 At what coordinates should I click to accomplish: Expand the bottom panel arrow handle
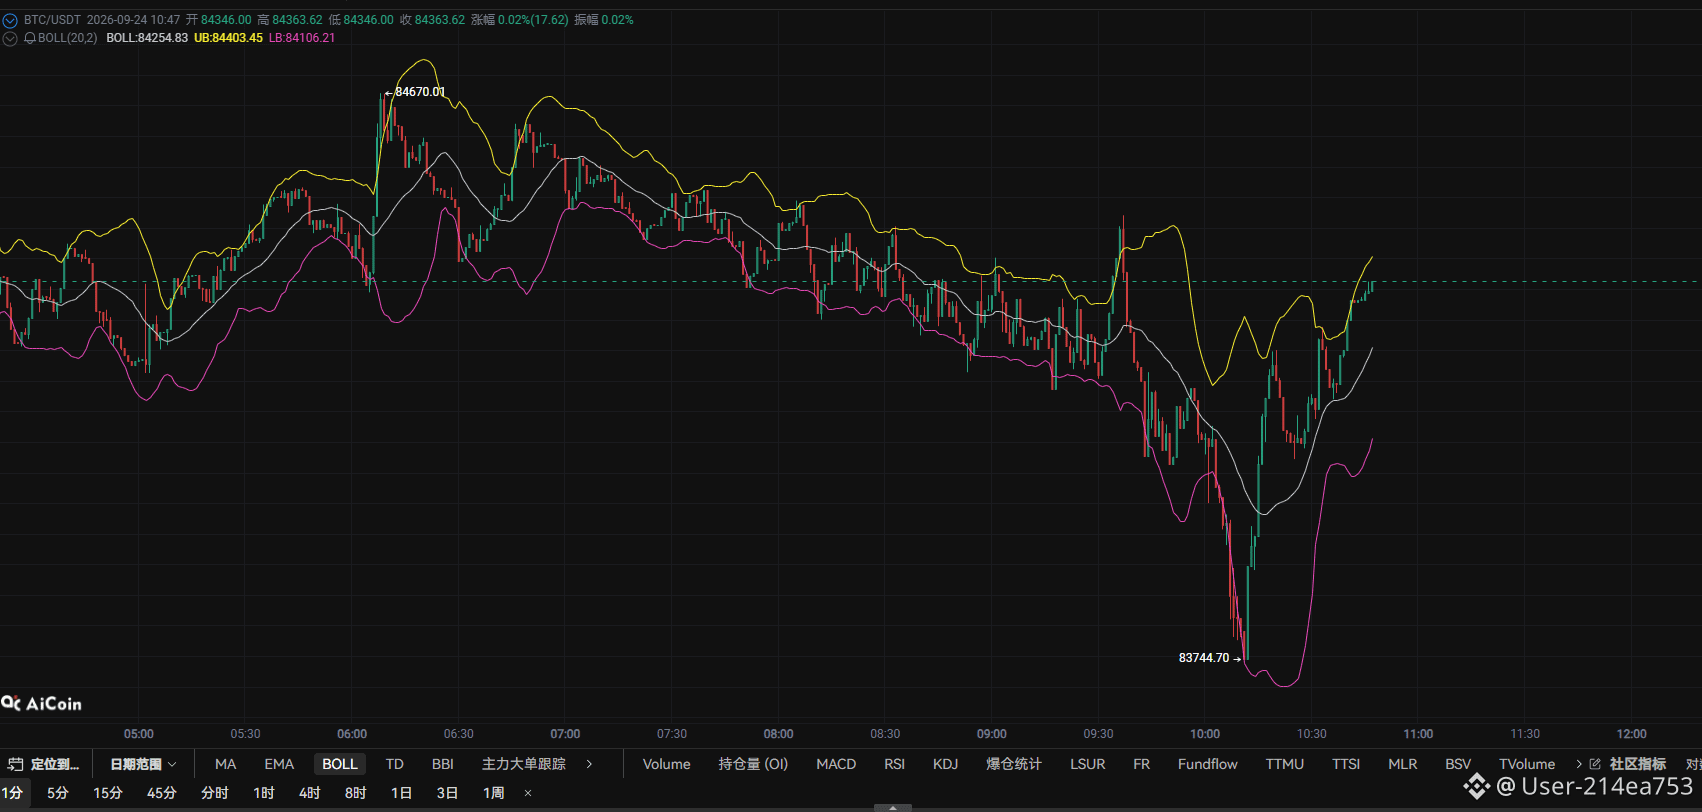pyautogui.click(x=892, y=807)
